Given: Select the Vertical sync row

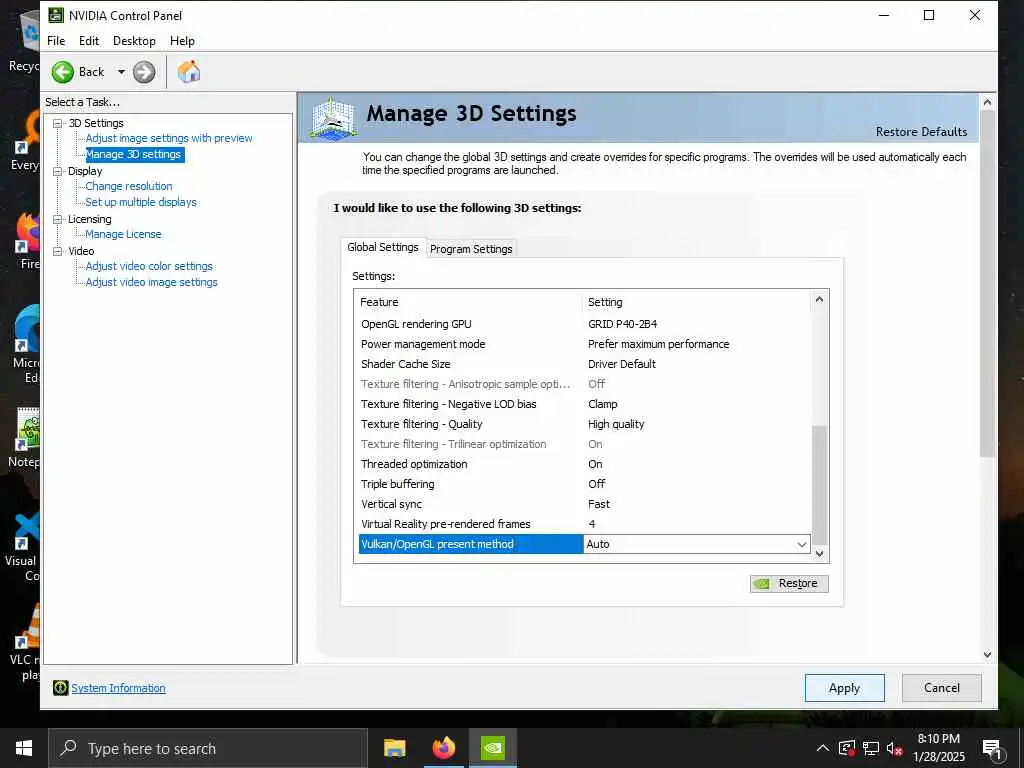Looking at the screenshot, I should tap(584, 504).
